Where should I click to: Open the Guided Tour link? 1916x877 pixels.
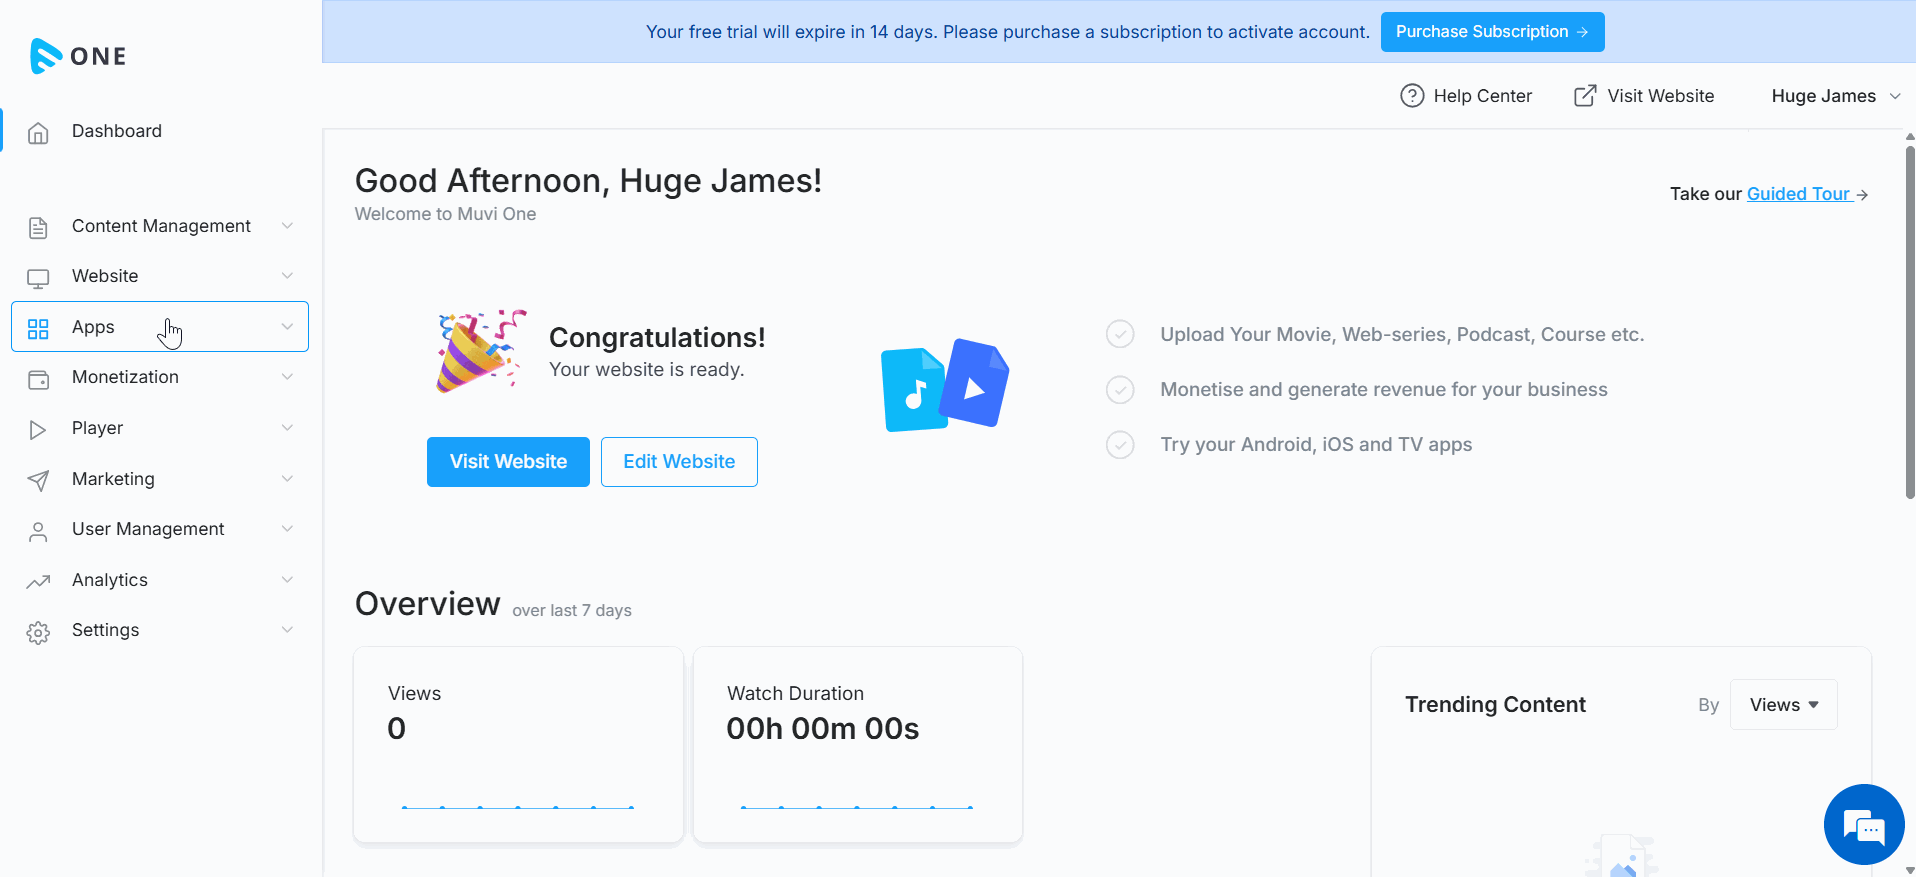coord(1799,194)
